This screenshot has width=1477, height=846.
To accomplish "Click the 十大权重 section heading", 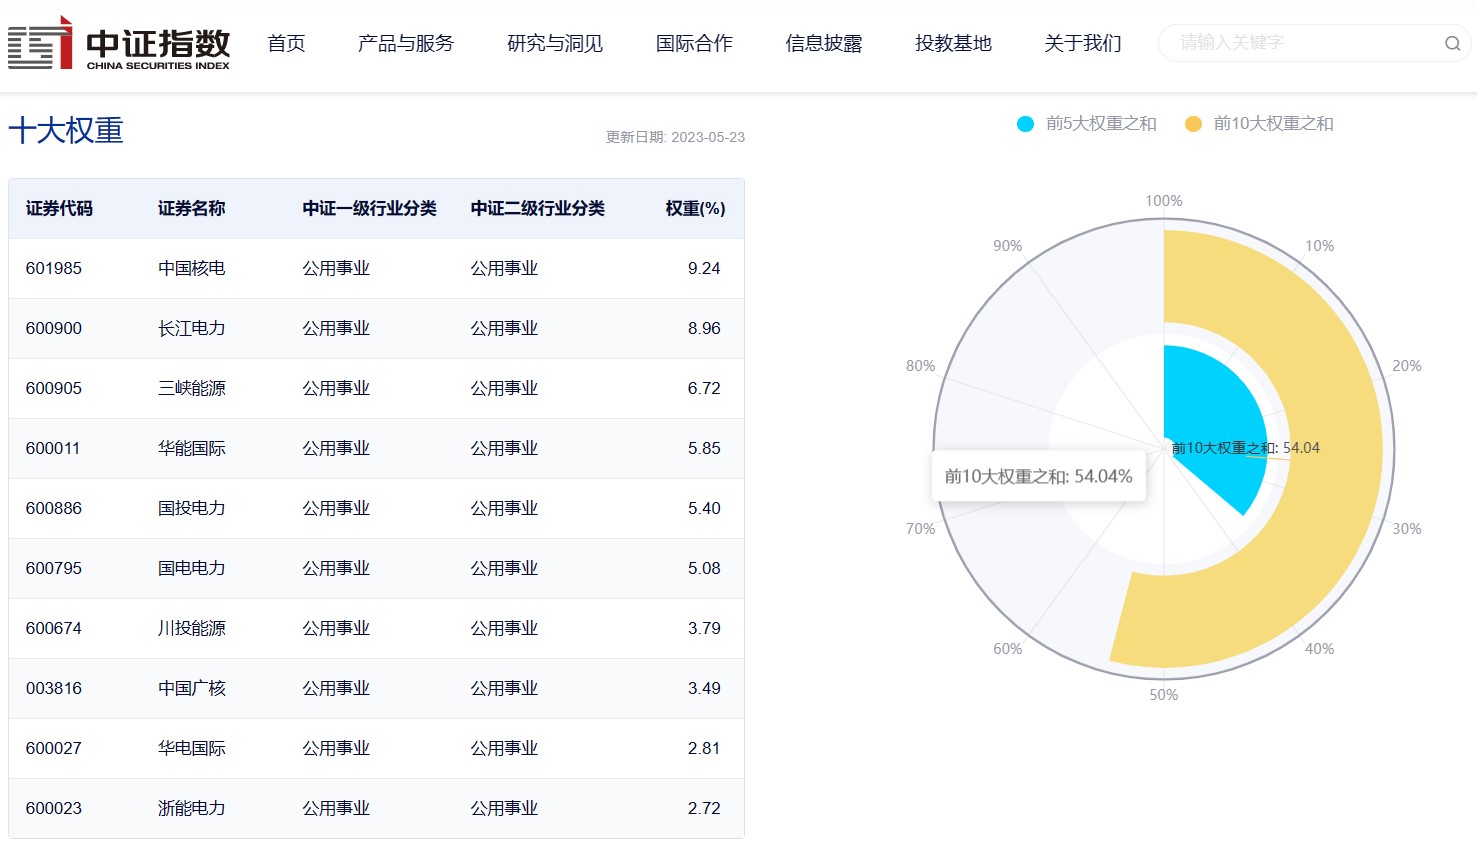I will click(x=66, y=131).
